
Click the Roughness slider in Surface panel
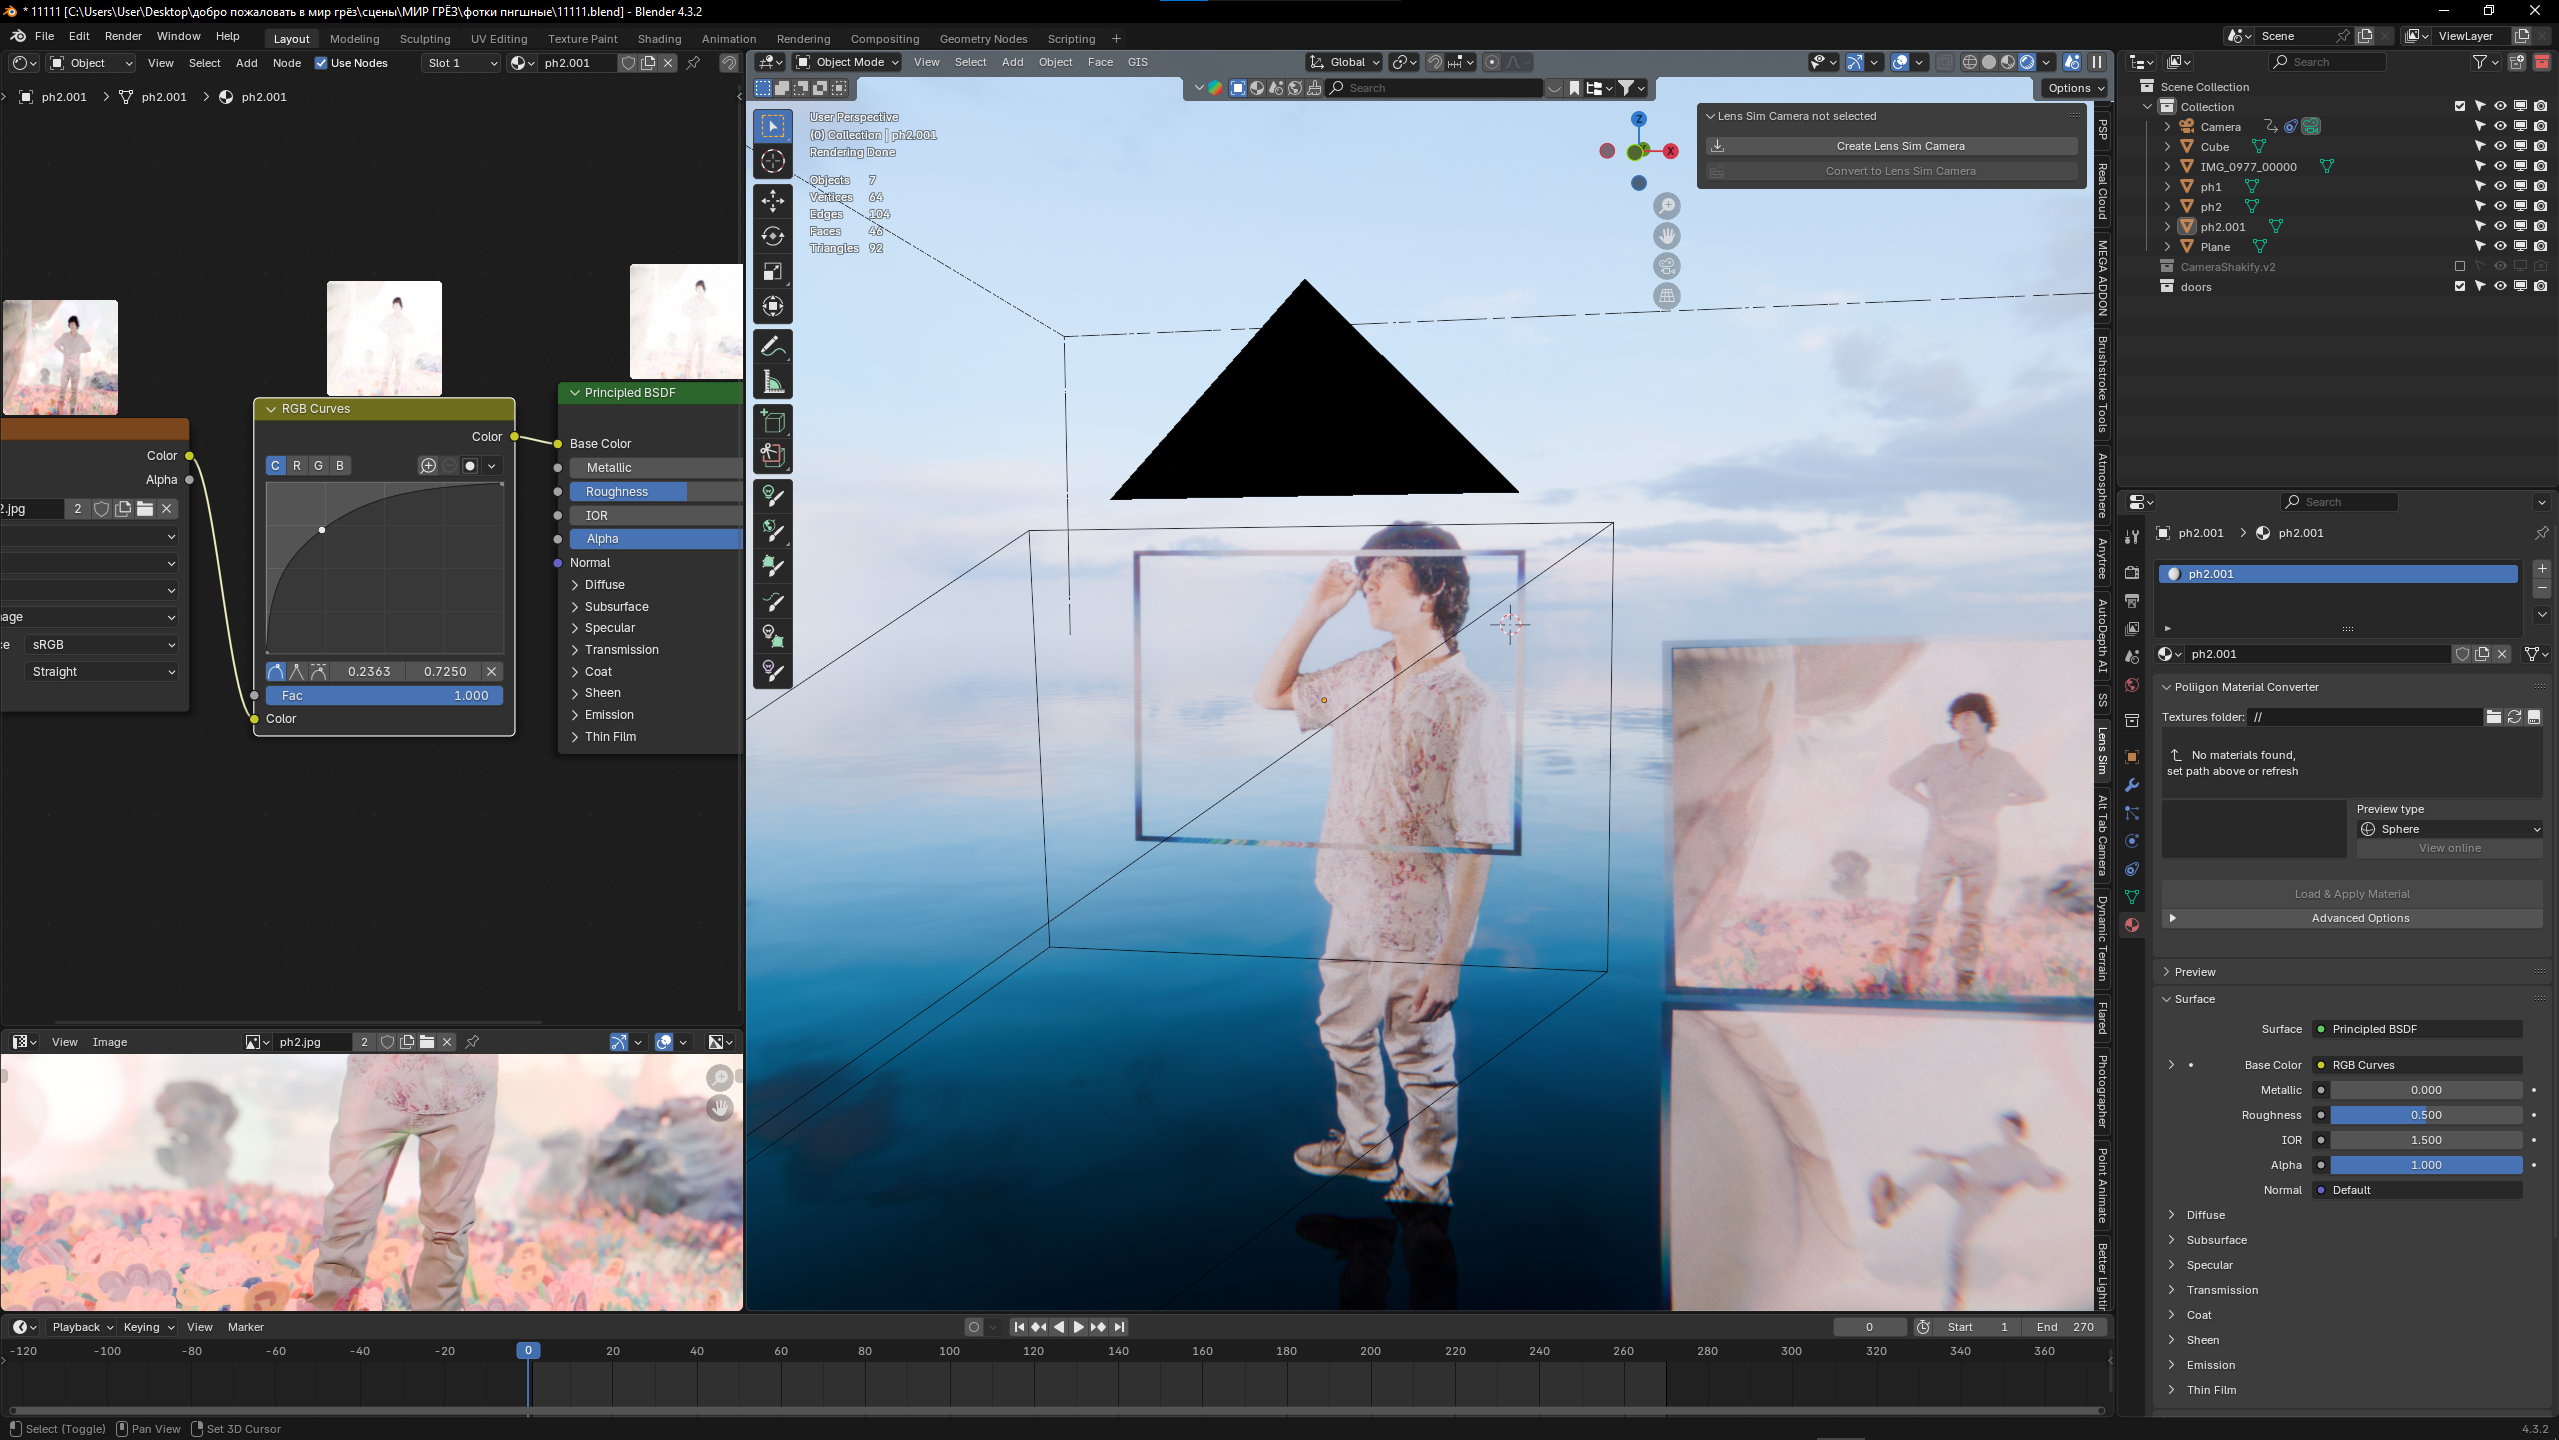coord(2425,1115)
